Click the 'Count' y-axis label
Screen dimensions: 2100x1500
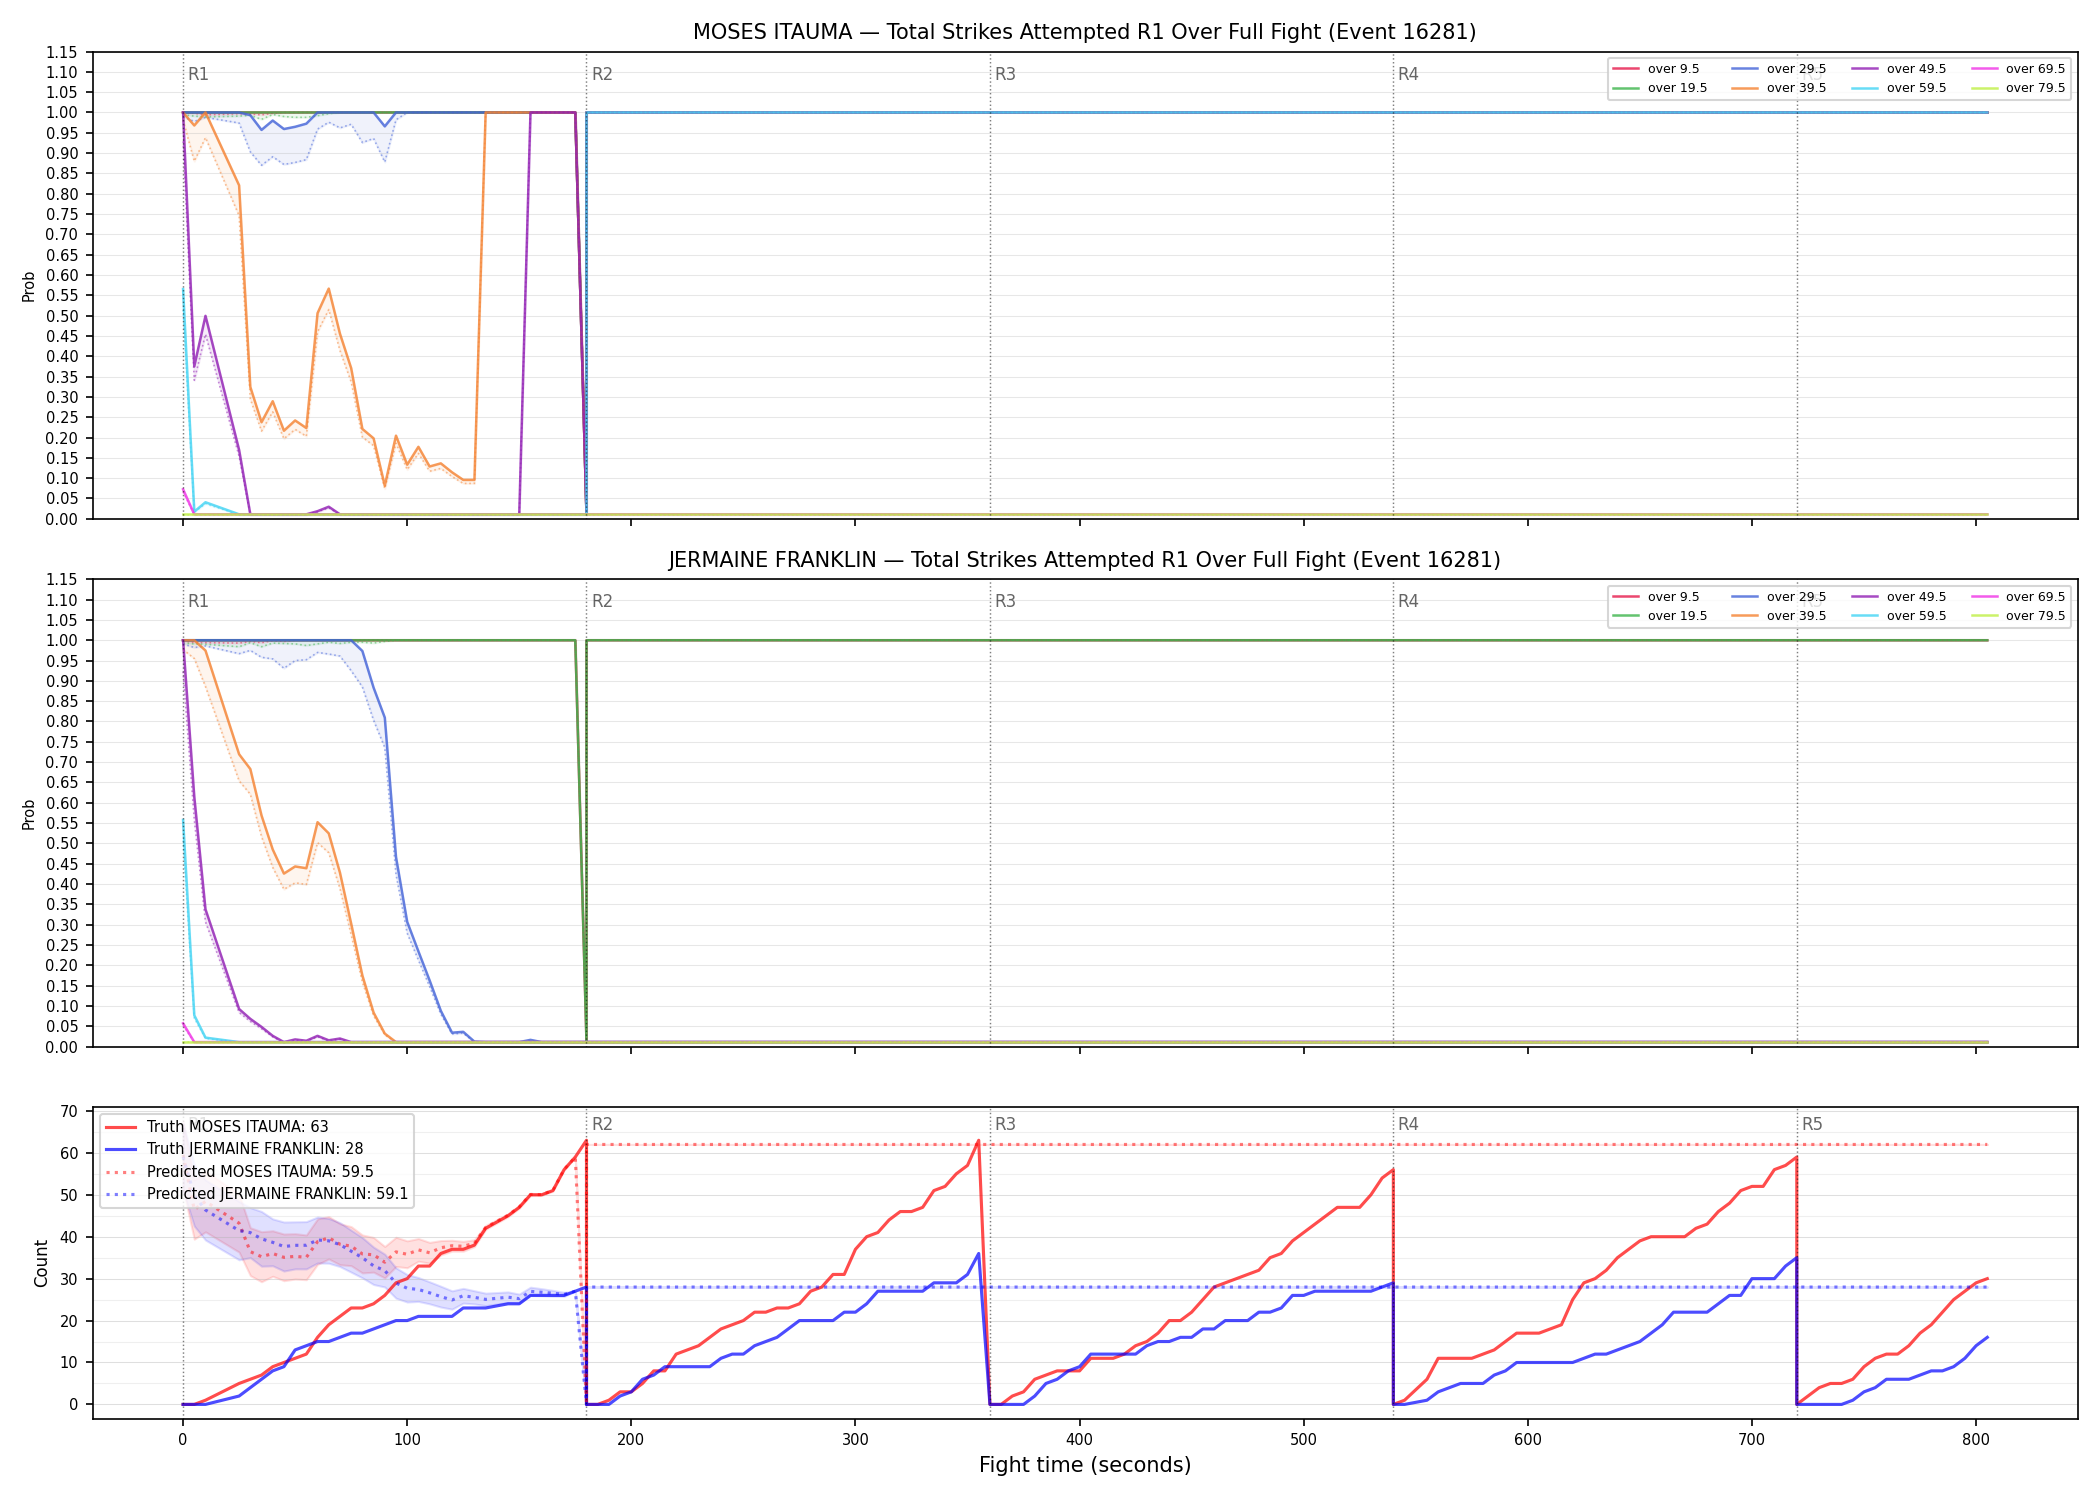click(41, 1263)
